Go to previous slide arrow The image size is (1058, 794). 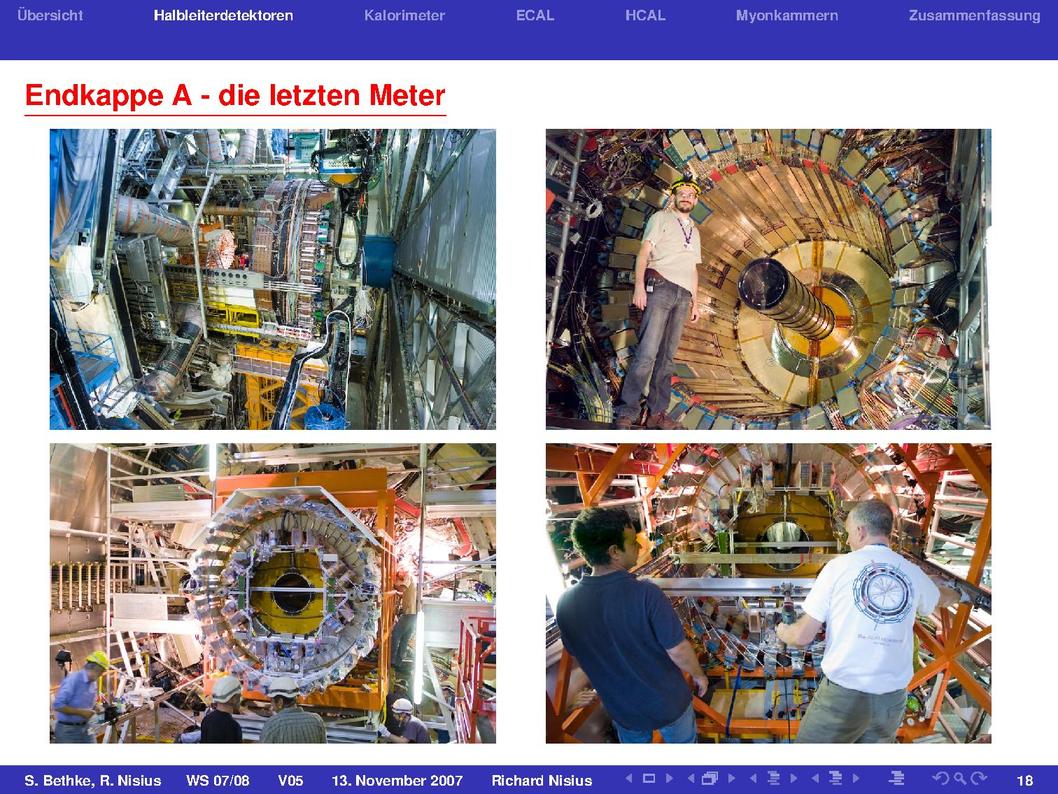pos(629,778)
